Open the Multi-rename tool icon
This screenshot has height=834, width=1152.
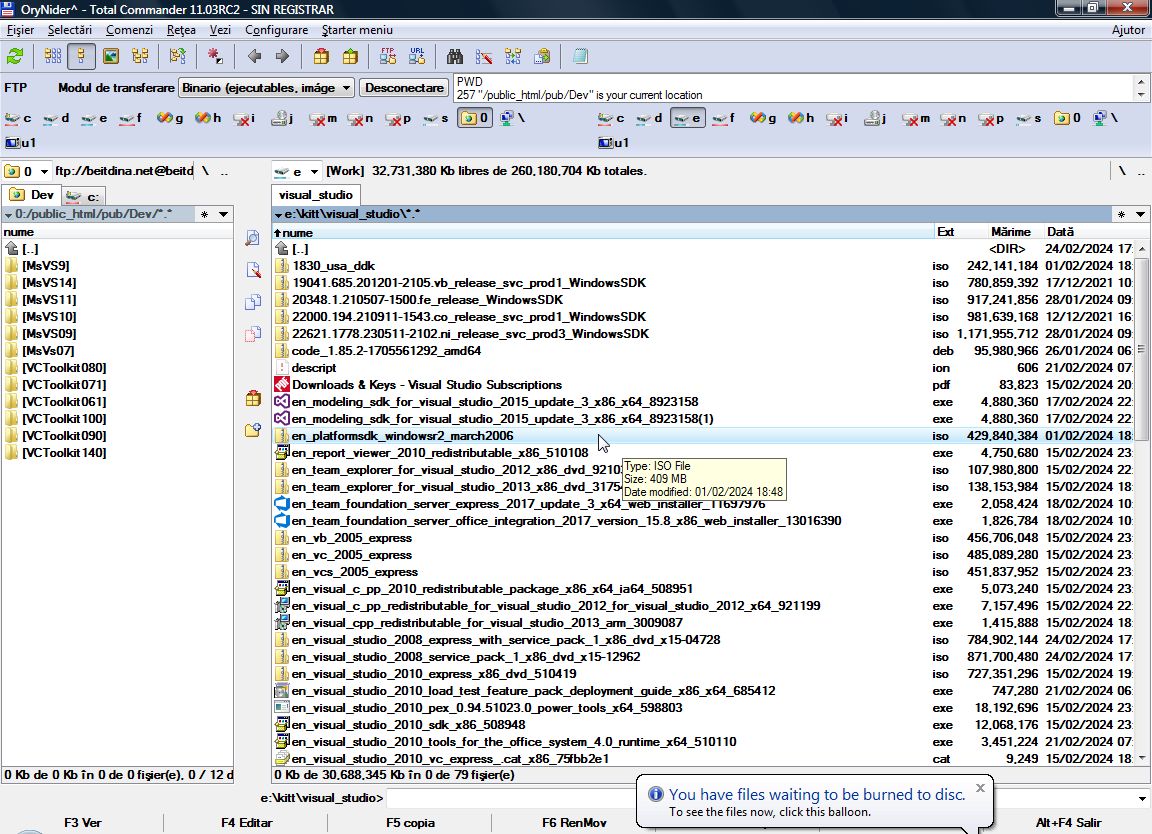[484, 57]
